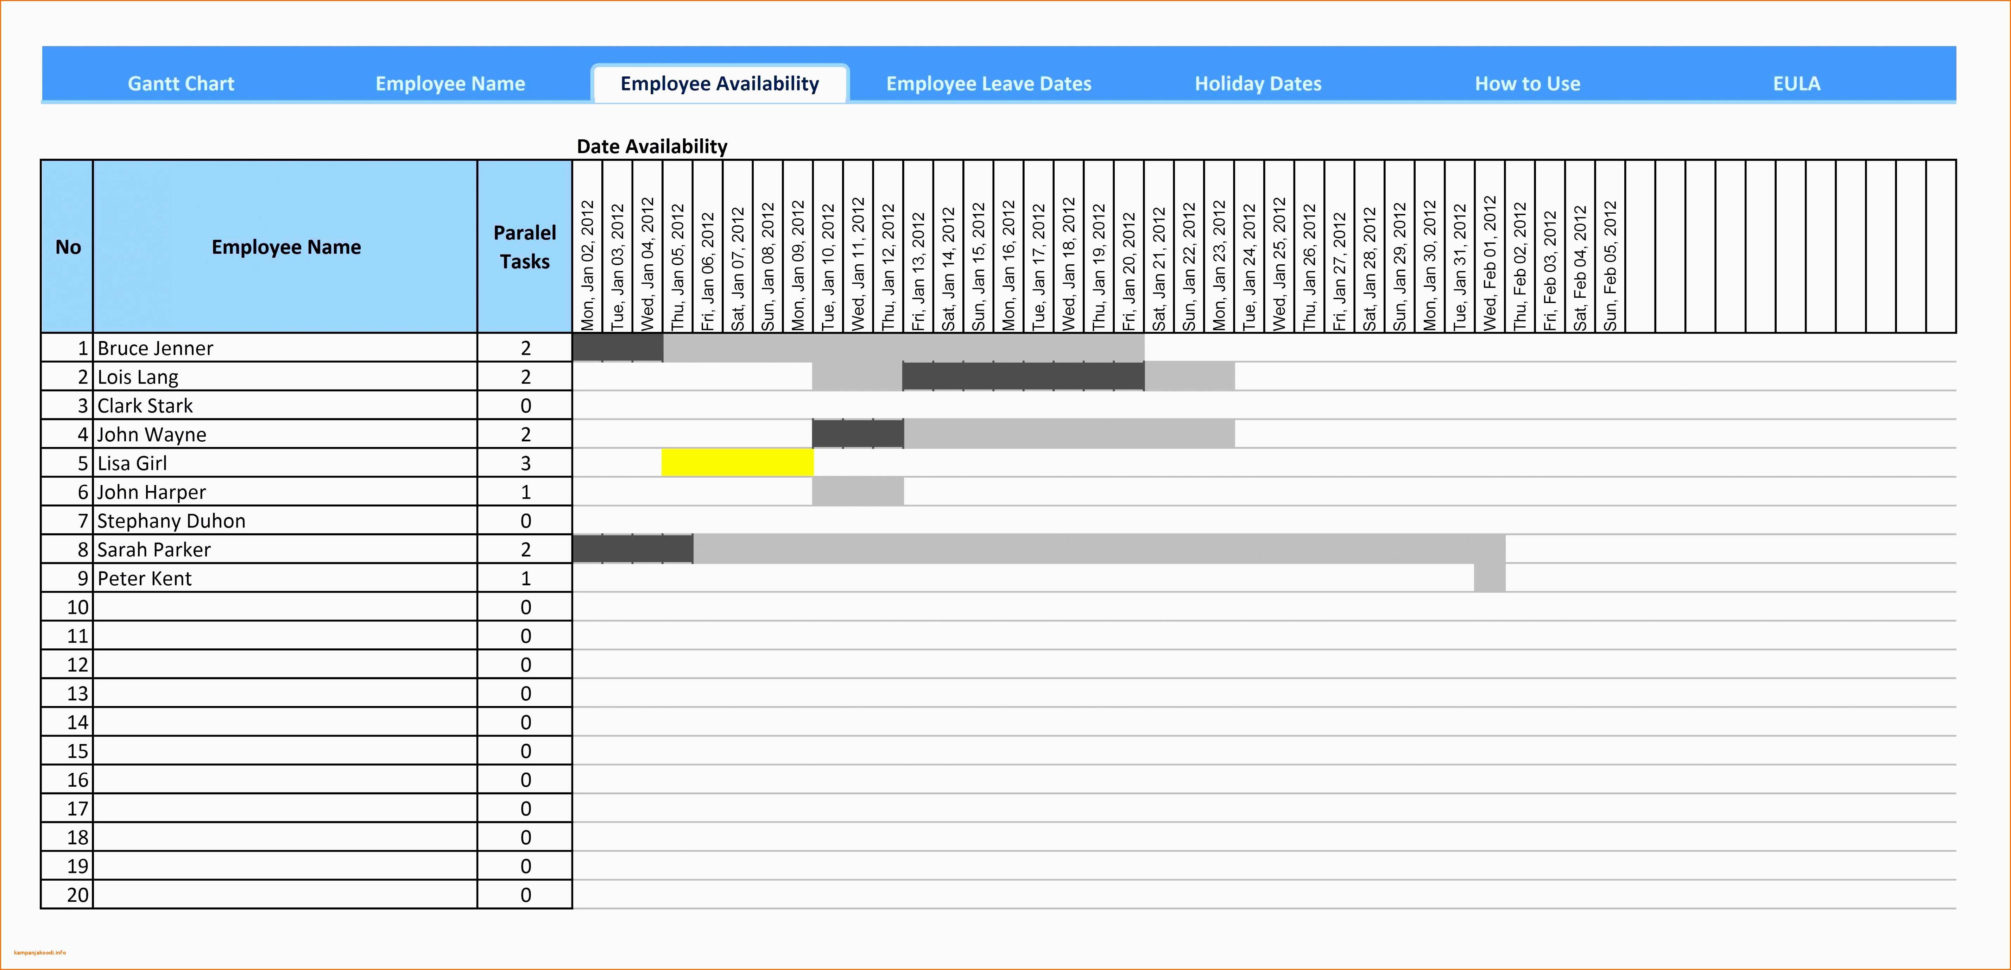Select the "Lisa Girl" name cell

[286, 463]
